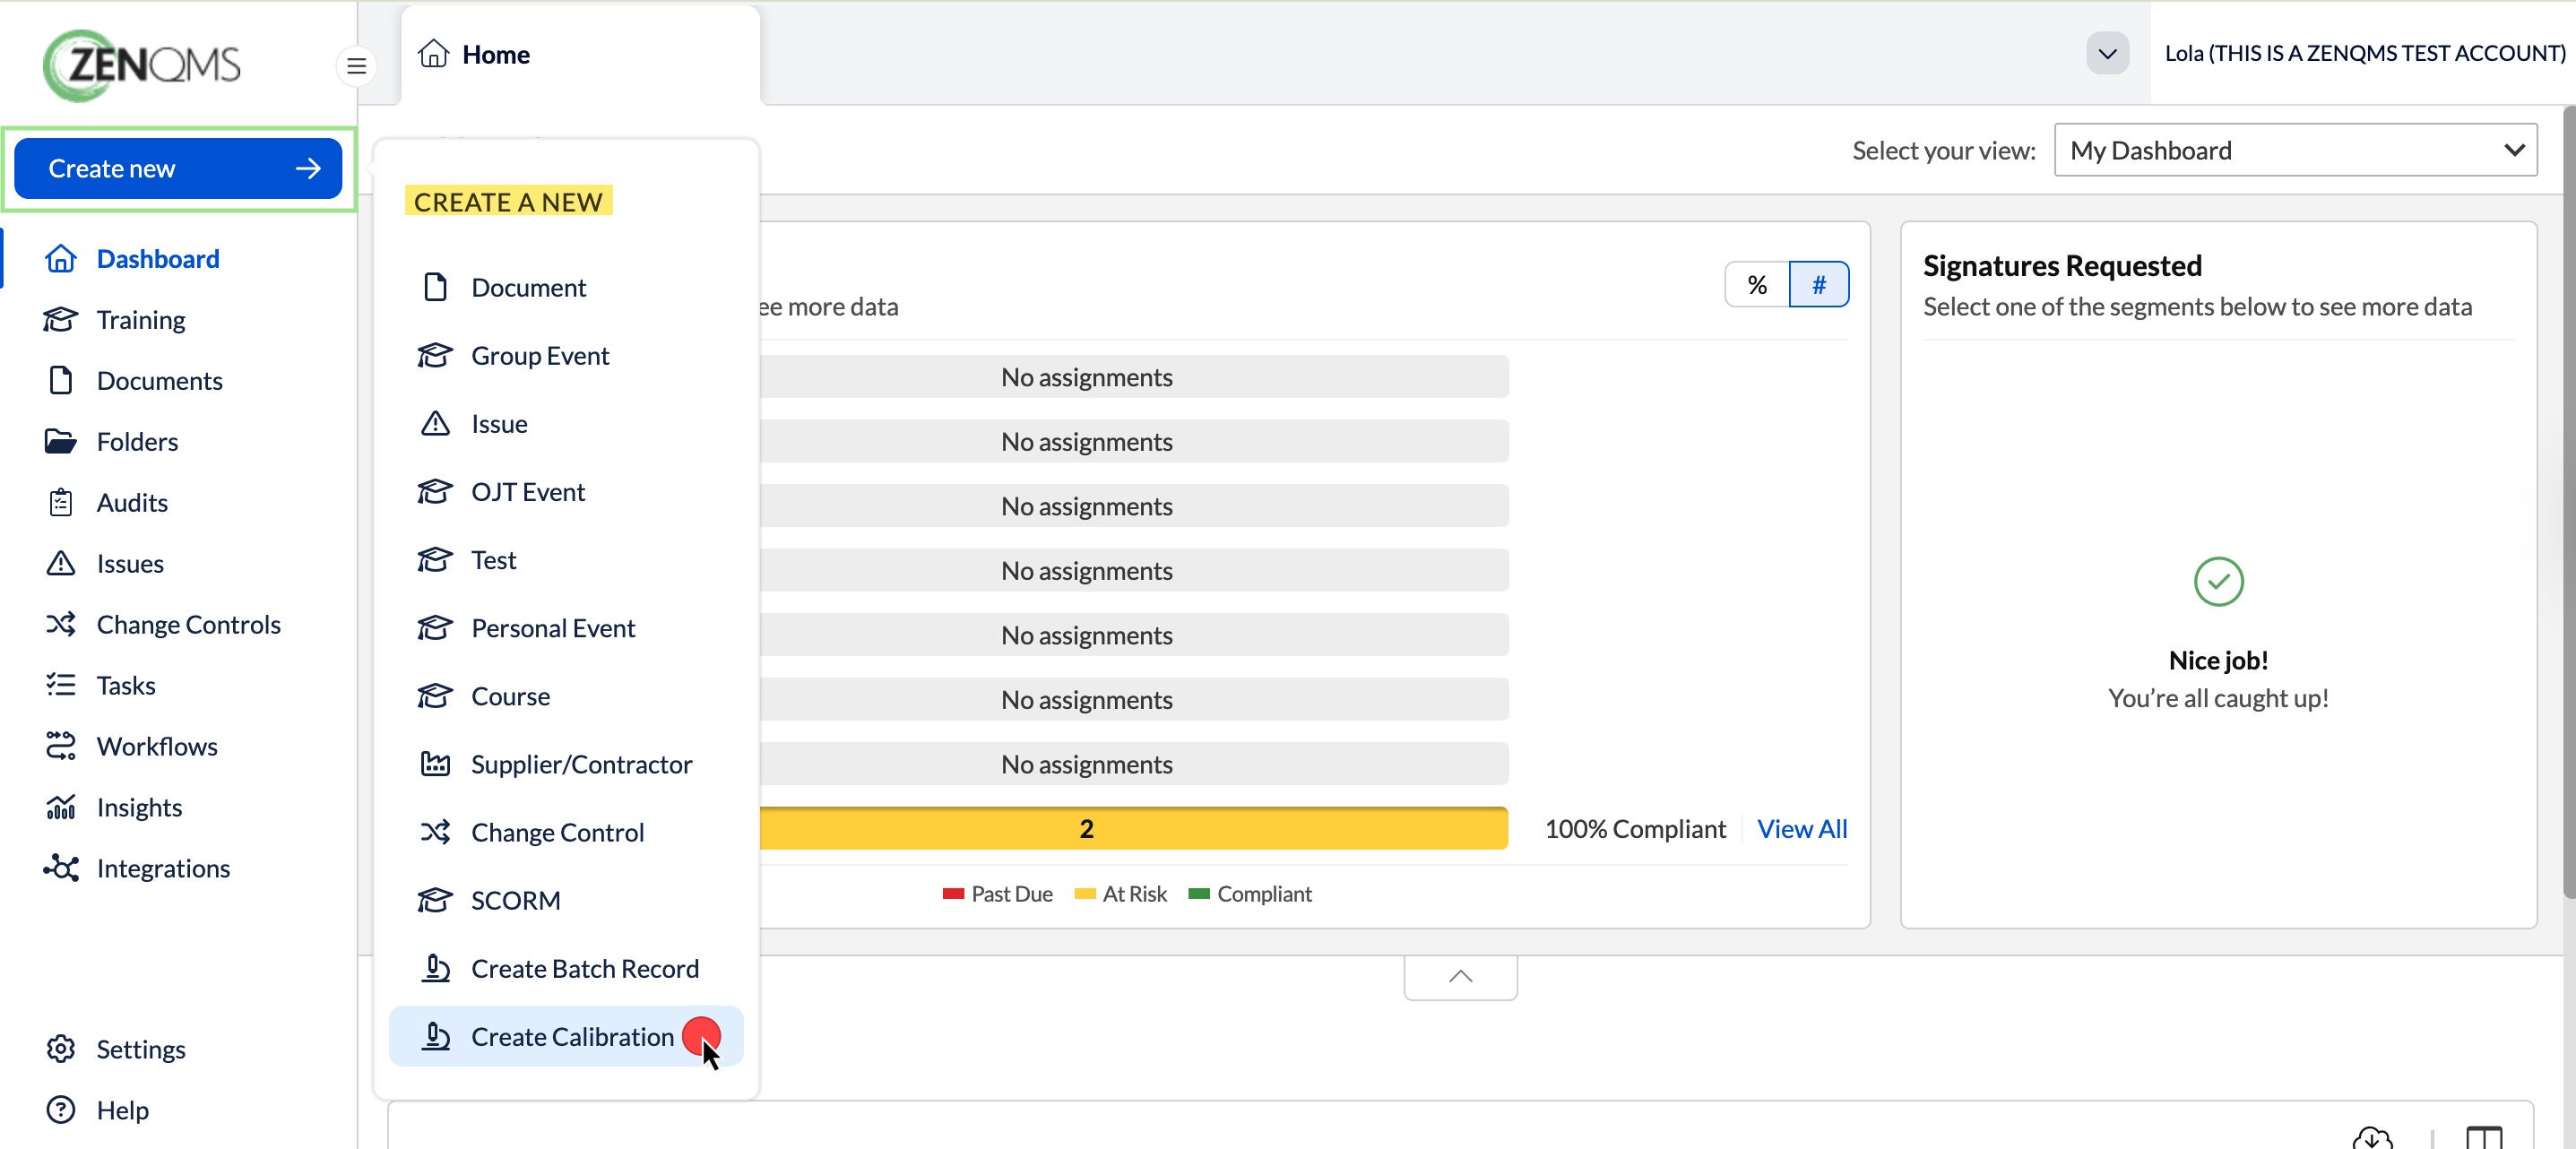Click the green Compliant legend swatch
The height and width of the screenshot is (1149, 2576).
(x=1199, y=894)
